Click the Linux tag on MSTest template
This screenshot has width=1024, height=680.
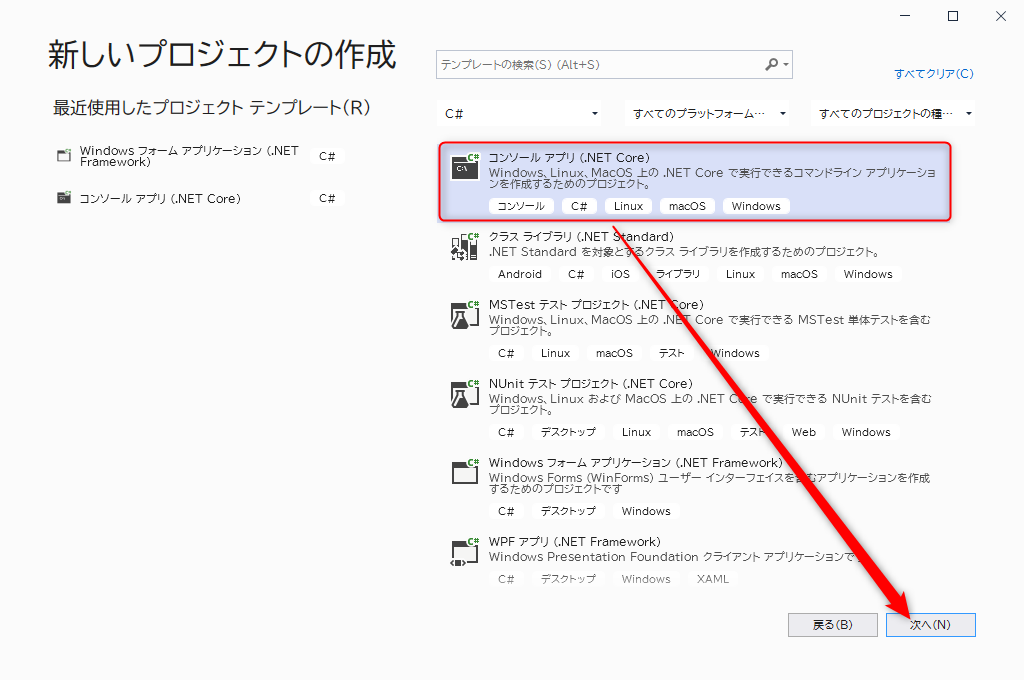555,353
